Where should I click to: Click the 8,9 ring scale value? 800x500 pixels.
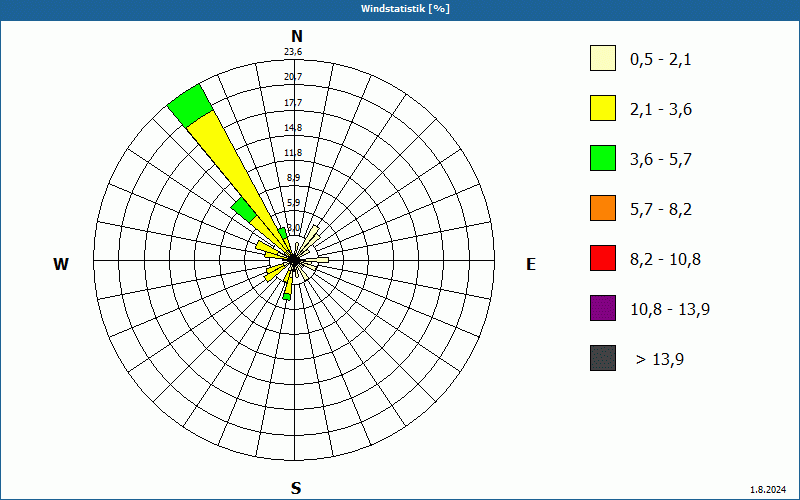coord(293,178)
